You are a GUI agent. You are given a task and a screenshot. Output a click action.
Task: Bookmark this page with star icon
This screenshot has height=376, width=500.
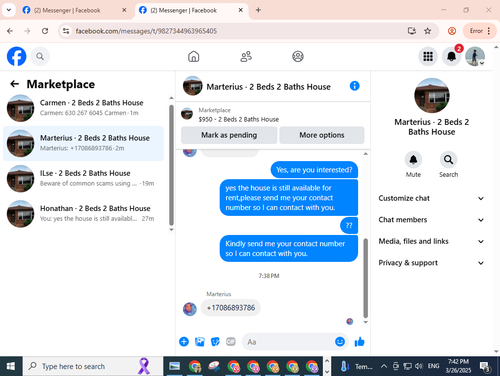coord(427,31)
